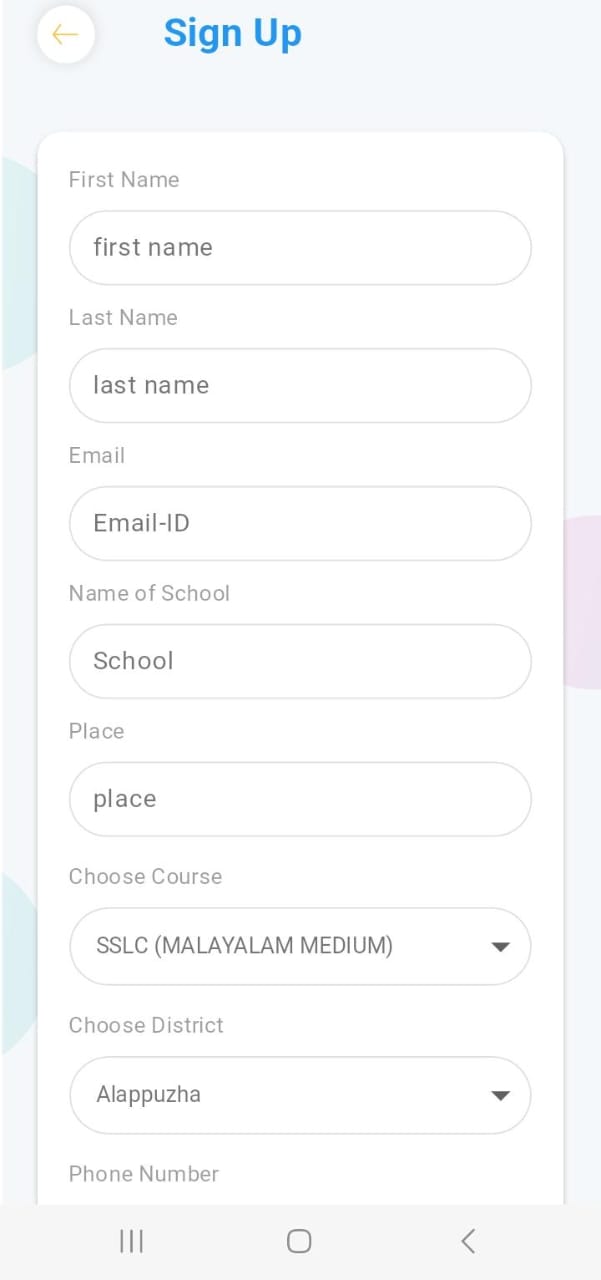Click the caret arrow in course selector
Screen dimensions: 601x1280
tap(500, 946)
